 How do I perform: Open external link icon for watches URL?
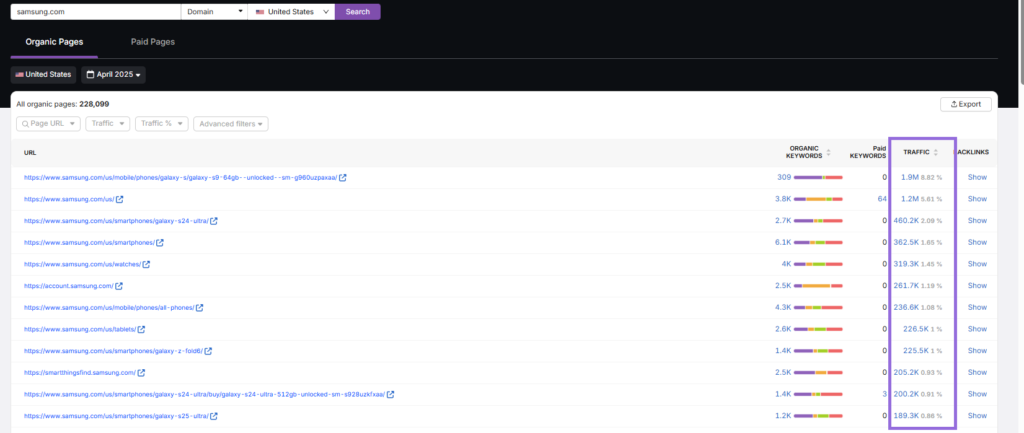point(146,265)
